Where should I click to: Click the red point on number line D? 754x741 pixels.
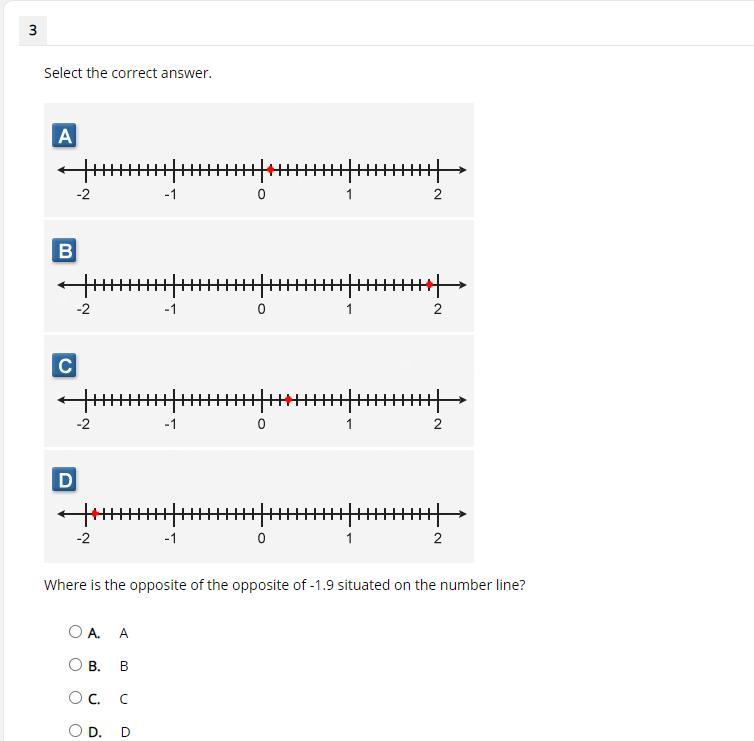[x=95, y=514]
